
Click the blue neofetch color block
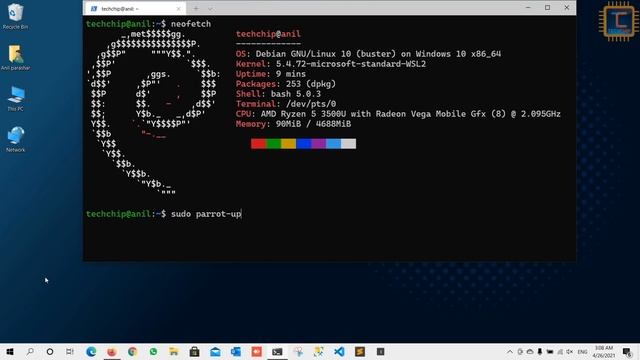[x=304, y=144]
